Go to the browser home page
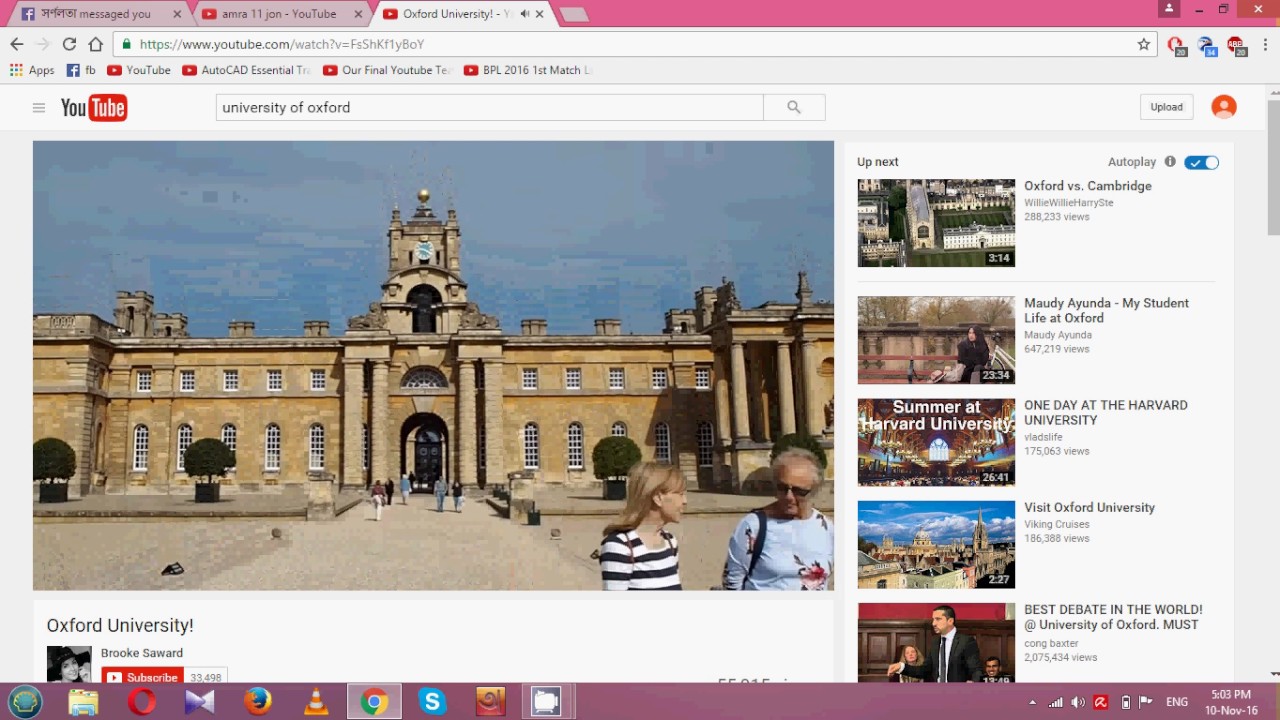 click(96, 44)
